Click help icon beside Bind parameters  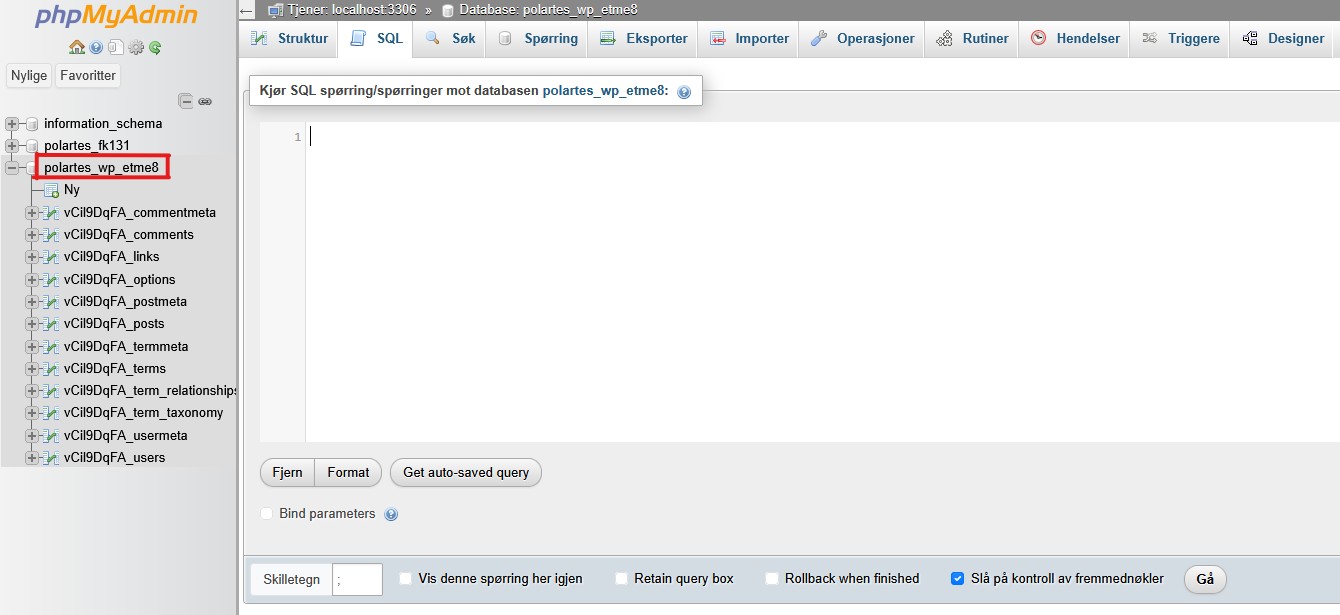(391, 514)
